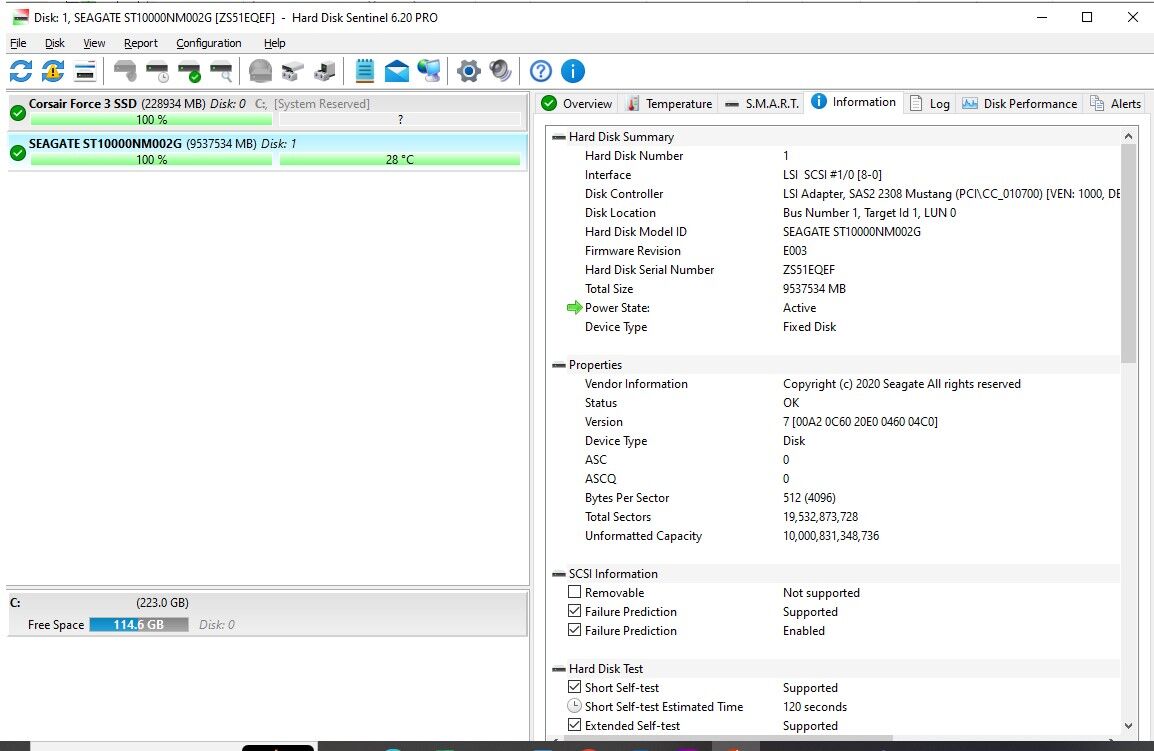Toggle Failure Prediction checkbox in the Enabled row
The width and height of the screenshot is (1154, 751).
(x=575, y=630)
